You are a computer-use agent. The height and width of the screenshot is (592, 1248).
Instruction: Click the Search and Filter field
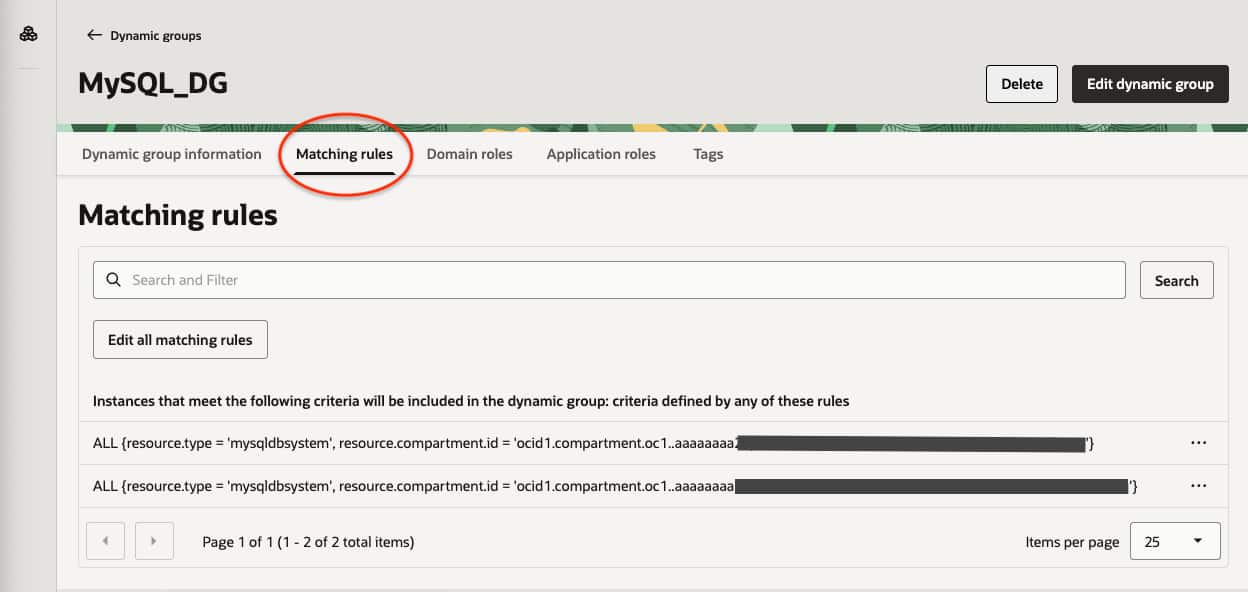pos(609,280)
